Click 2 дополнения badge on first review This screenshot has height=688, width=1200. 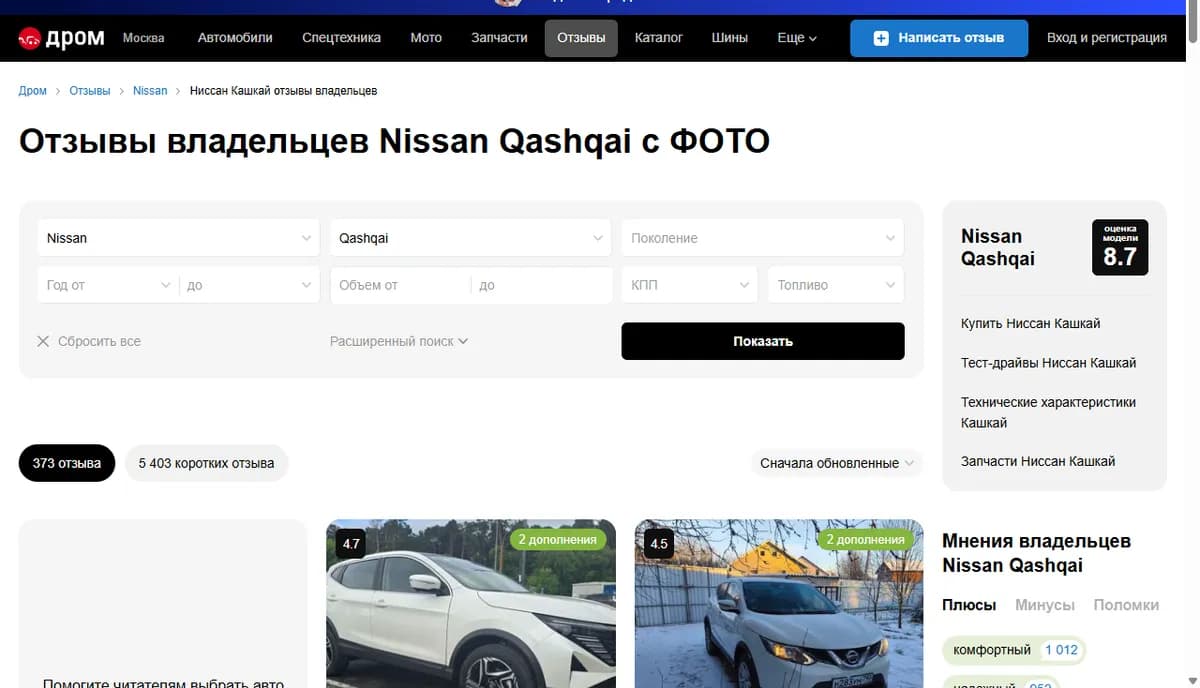[558, 539]
